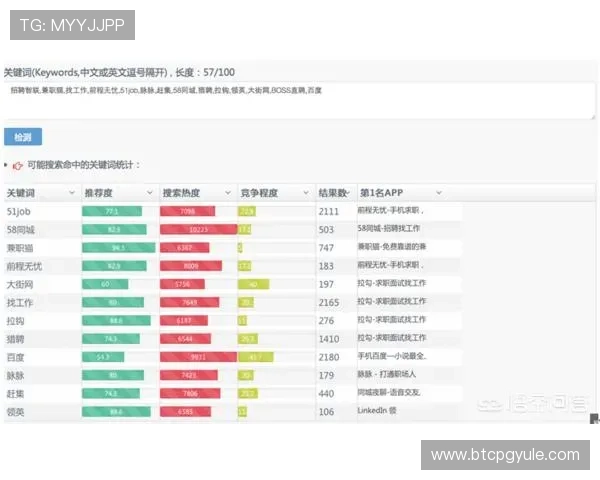Click result count 2111 in 51job row
600x480 pixels.
pos(329,212)
